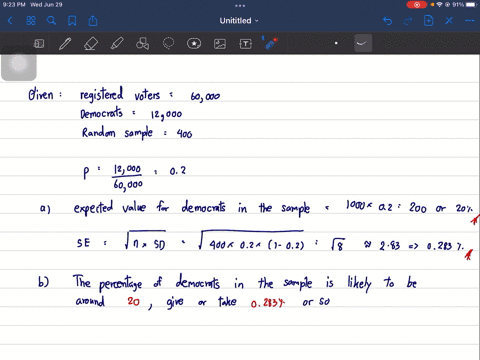Choose the trailing stroke laser style
480x360 pixels.
point(363,43)
